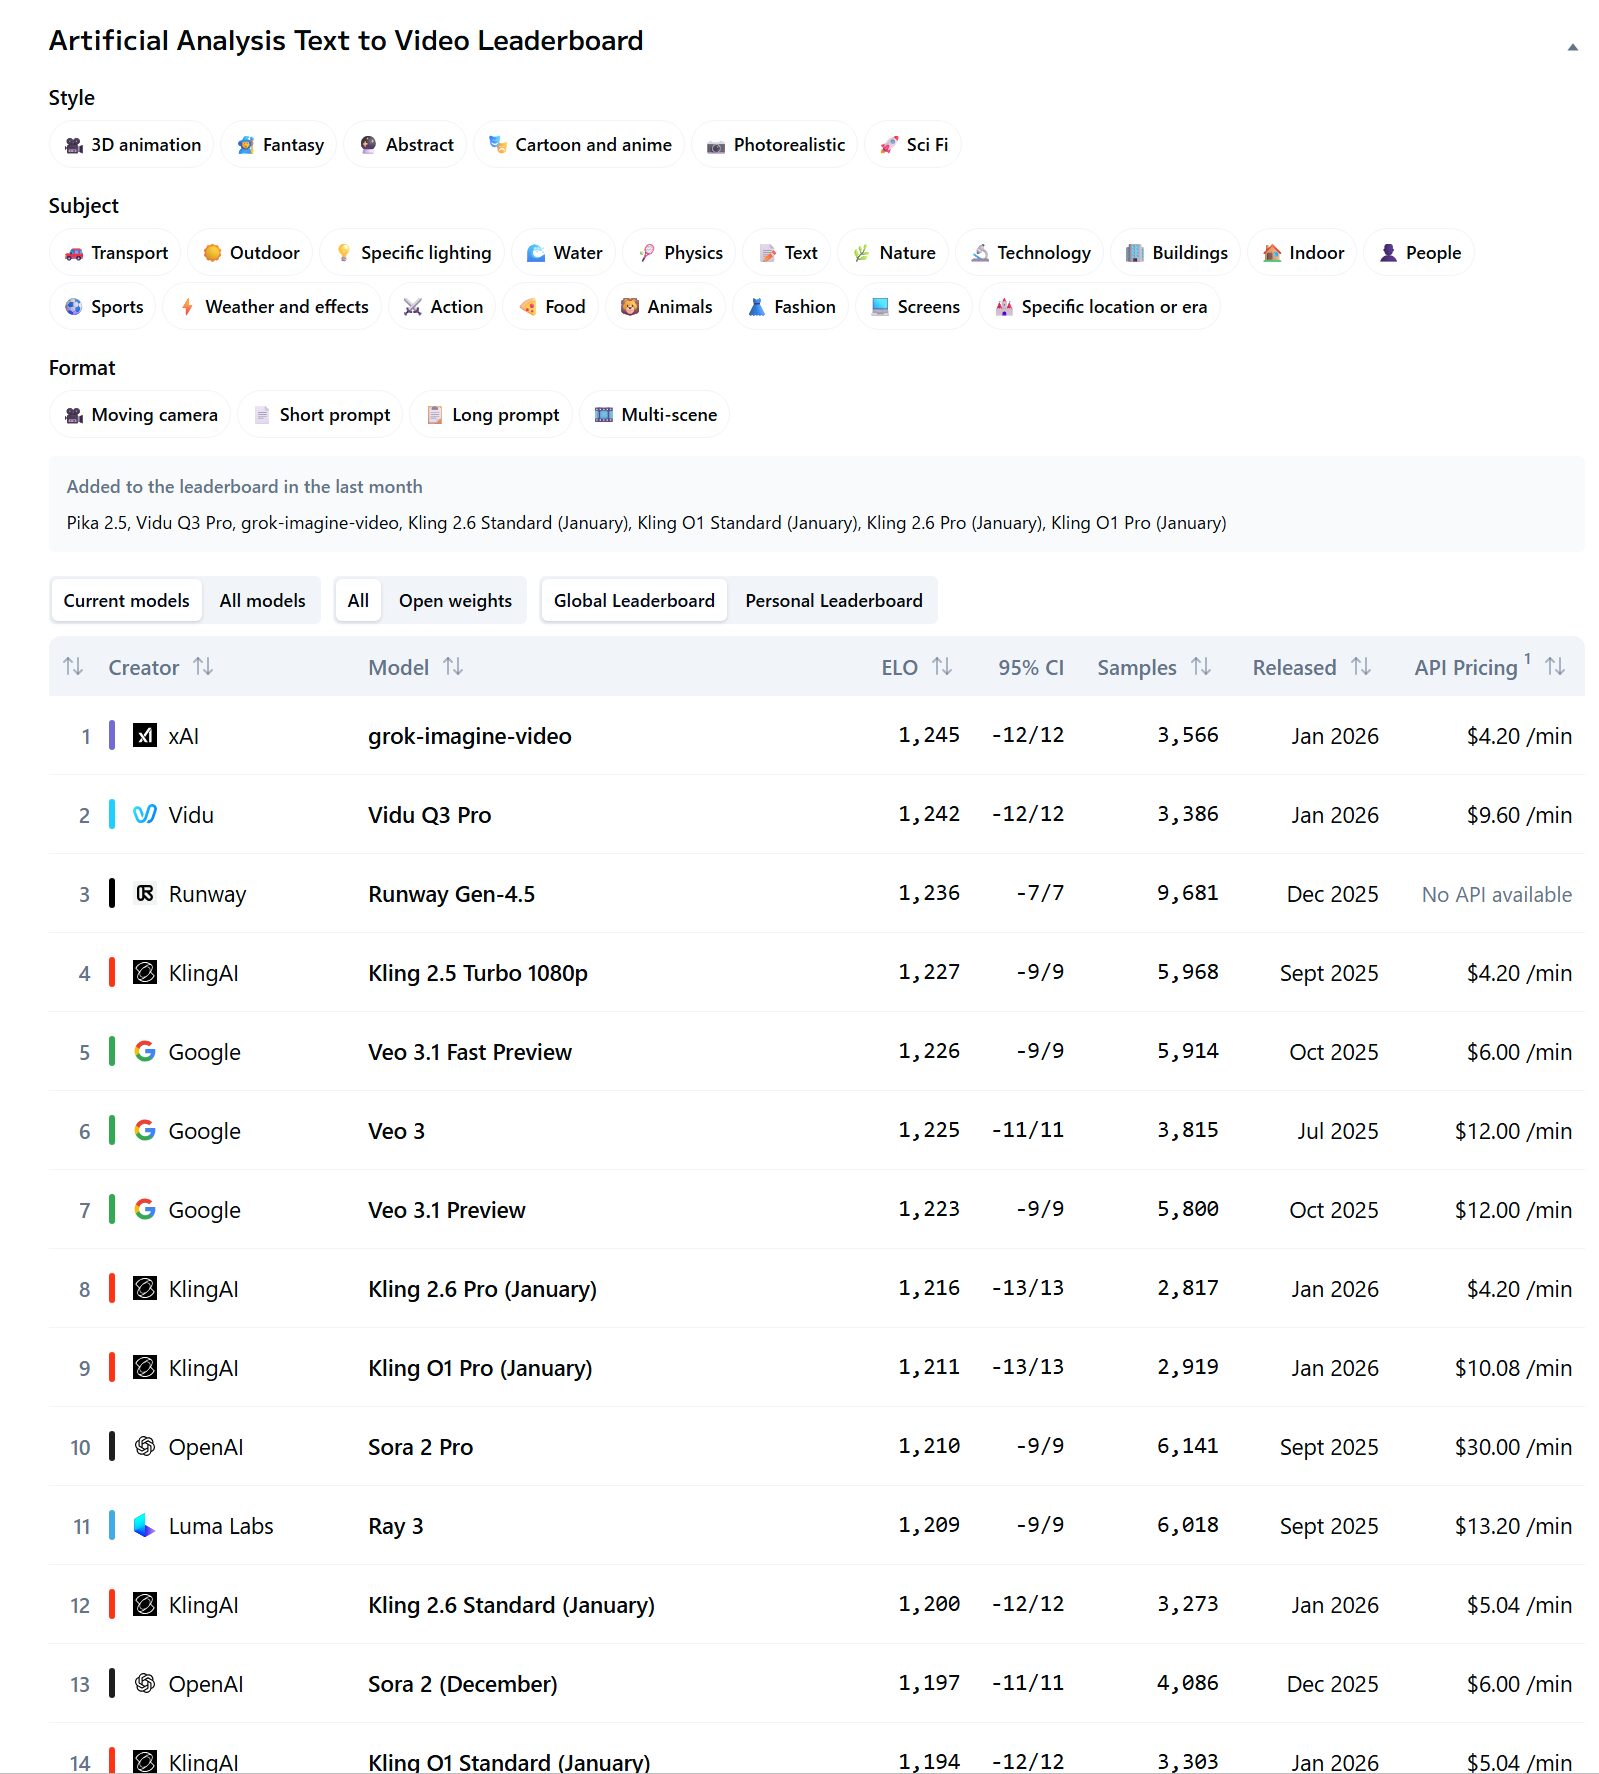Sort table by rank column arrows
The height and width of the screenshot is (1774, 1599).
click(73, 666)
